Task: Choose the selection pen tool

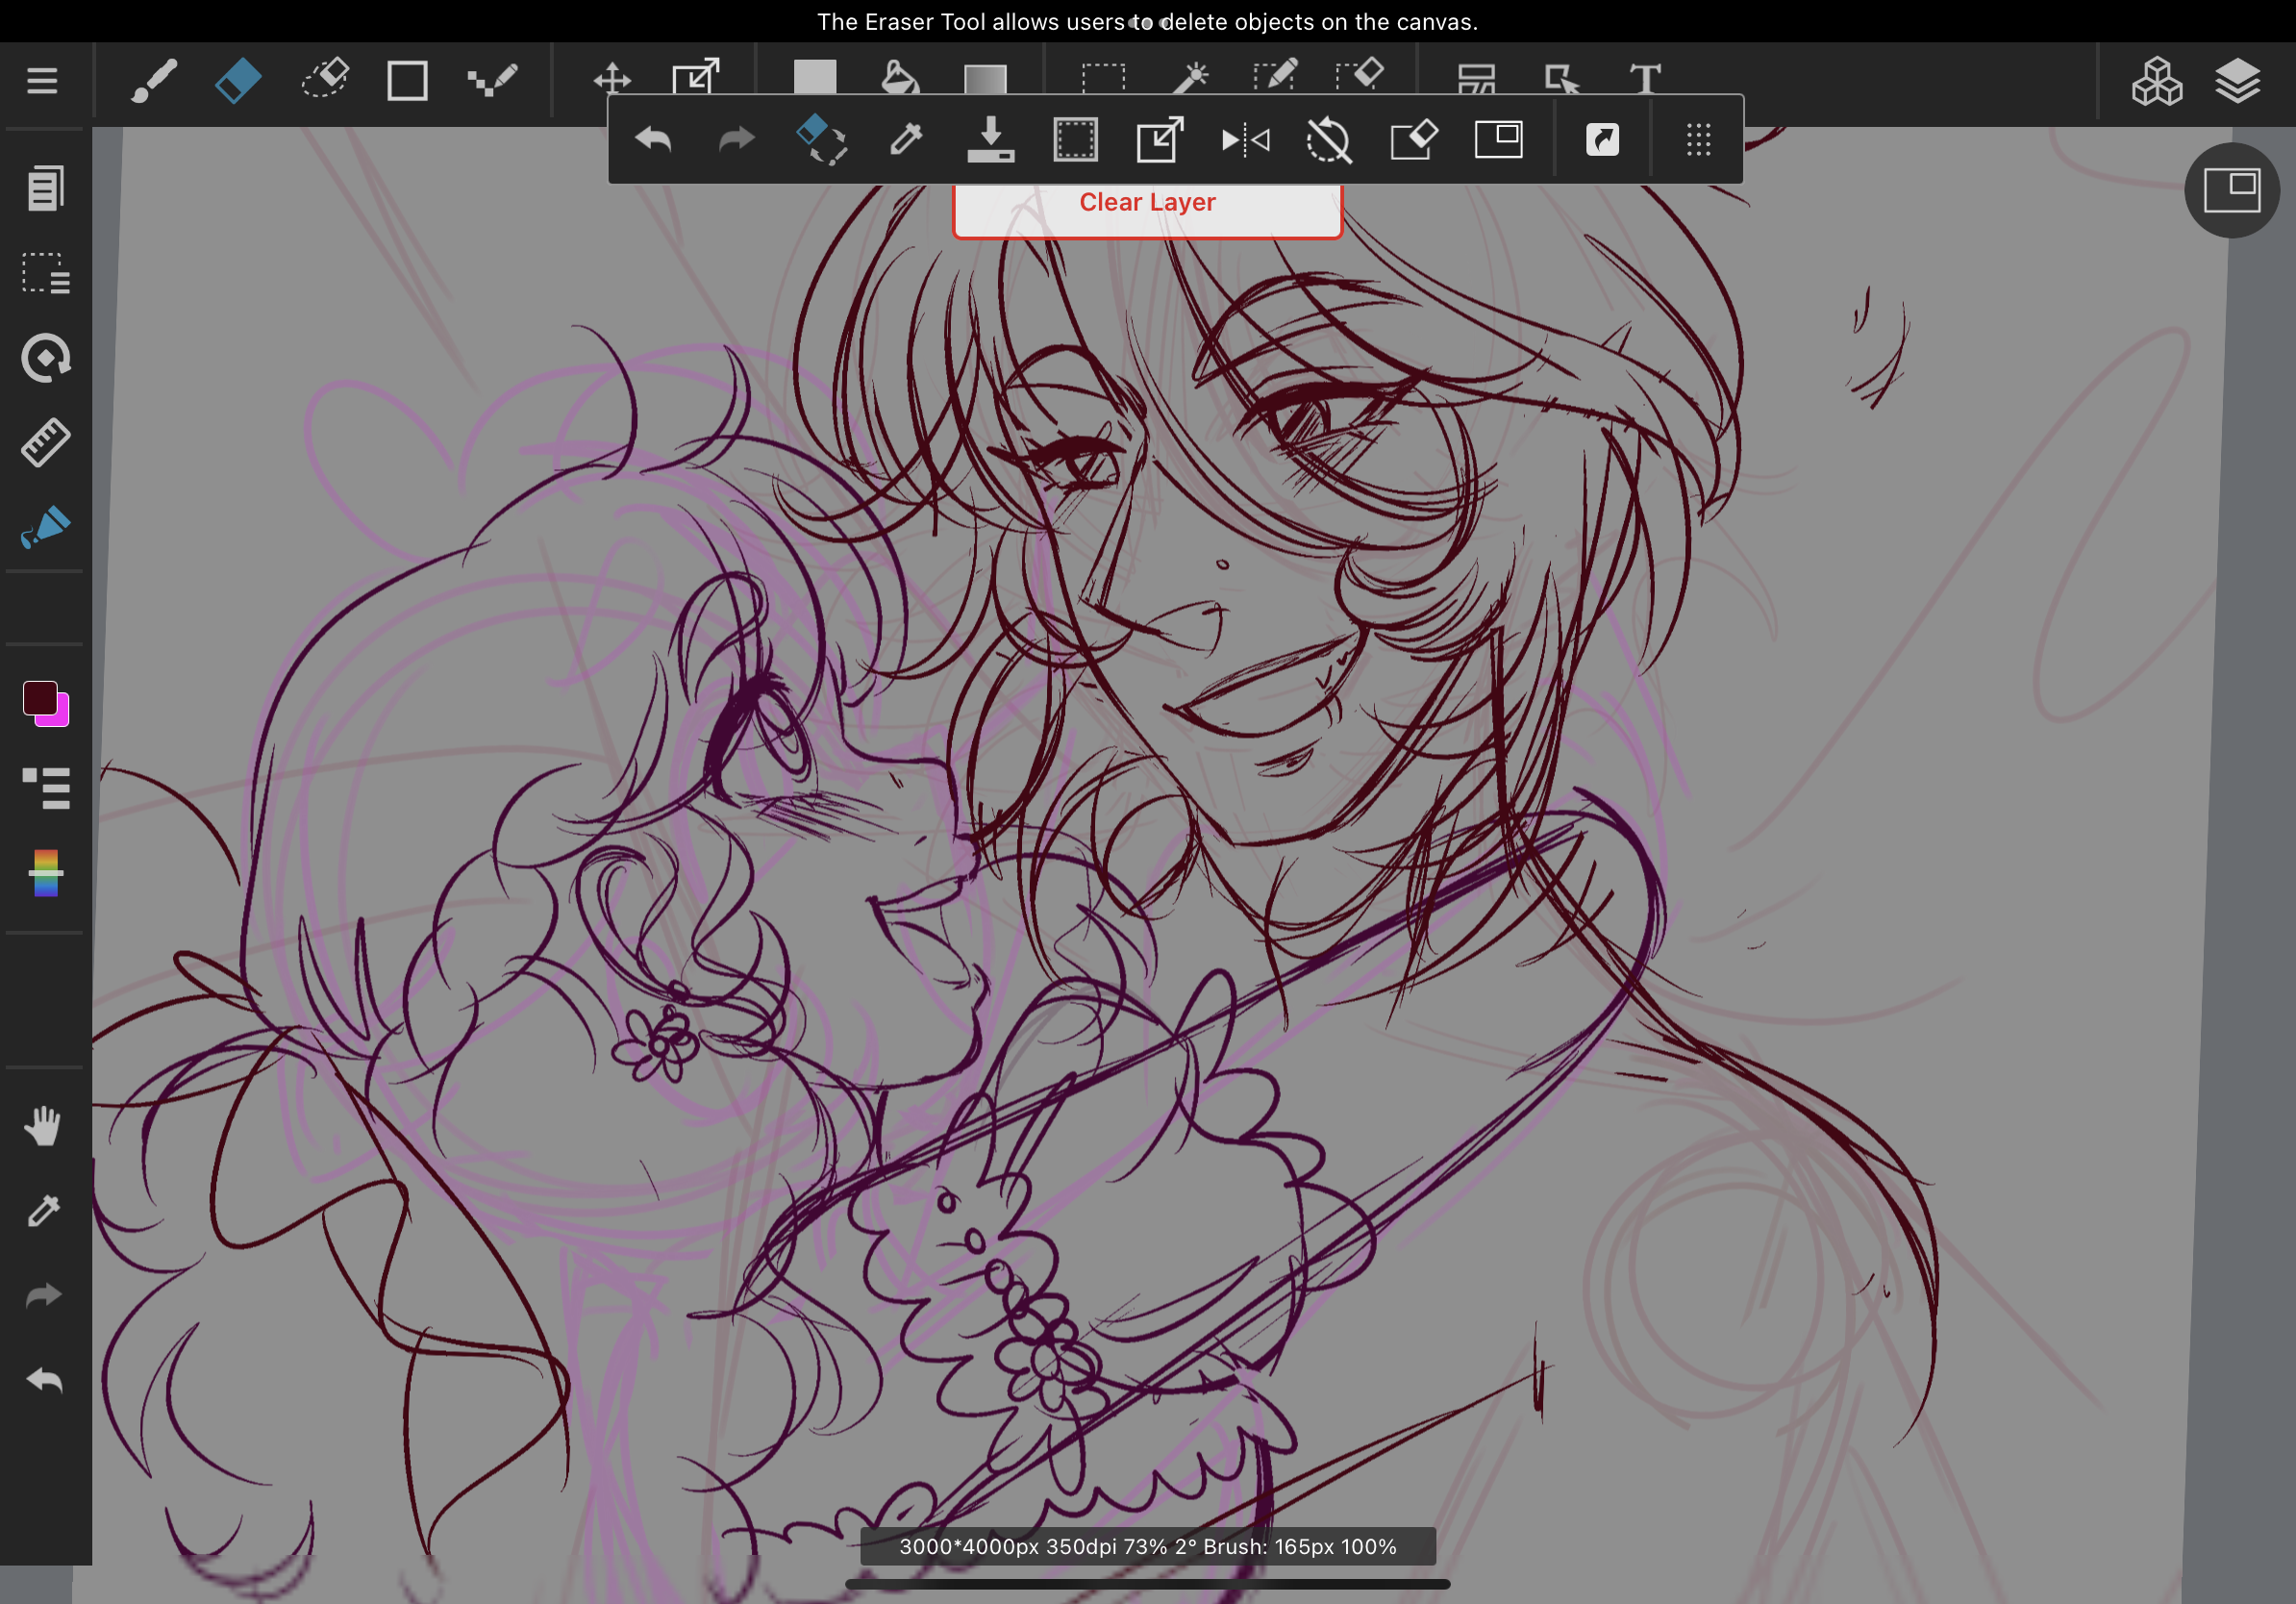Action: pyautogui.click(x=1275, y=77)
